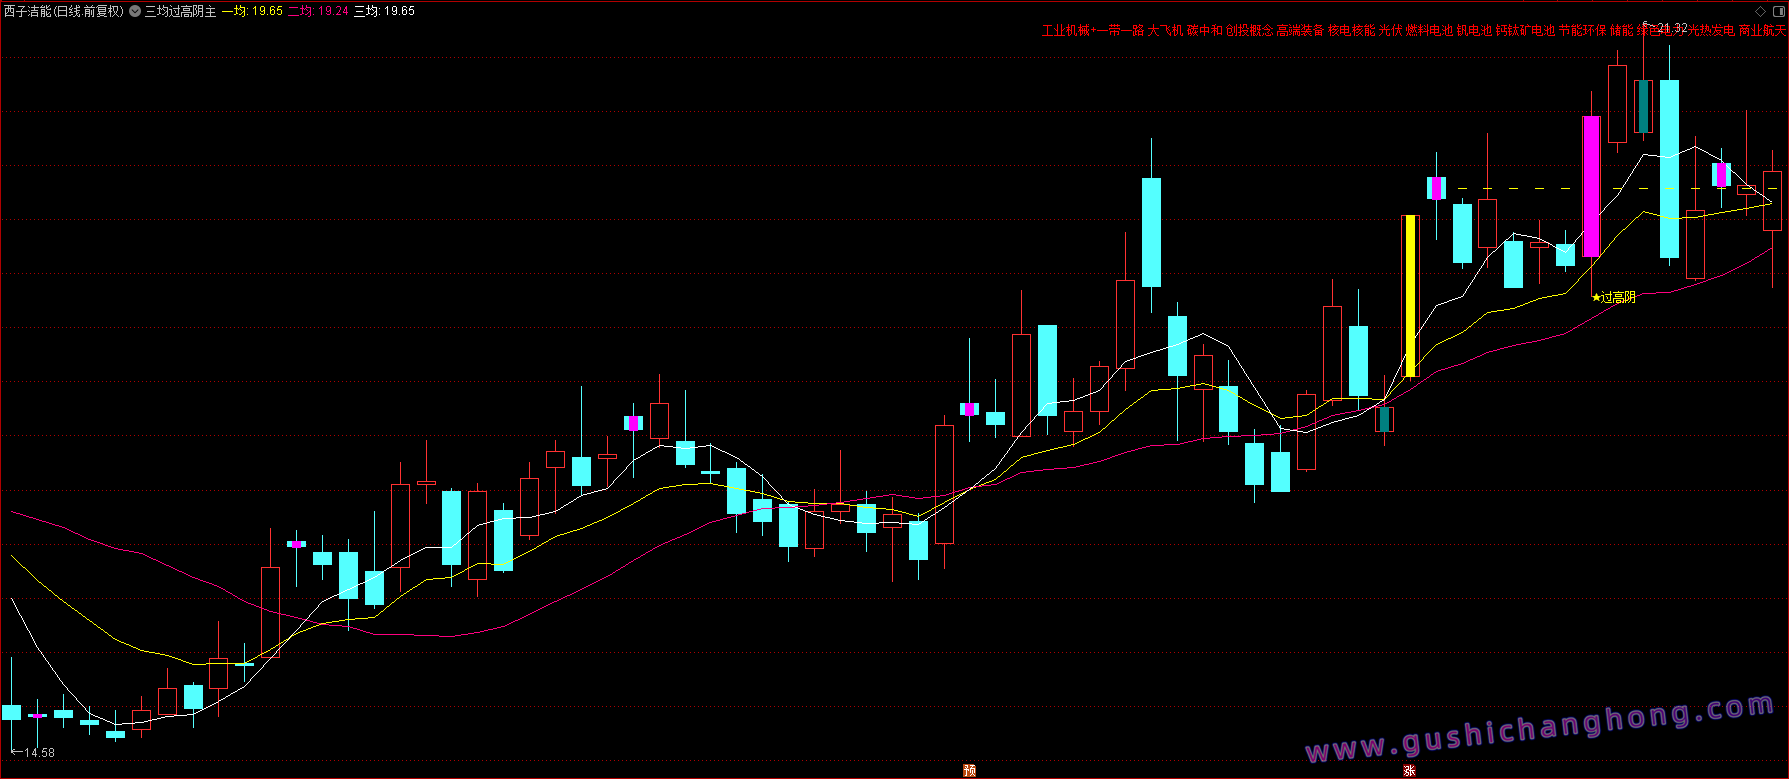1789x779 pixels.
Task: Open the 燃料电池 concept tag
Action: [1428, 31]
